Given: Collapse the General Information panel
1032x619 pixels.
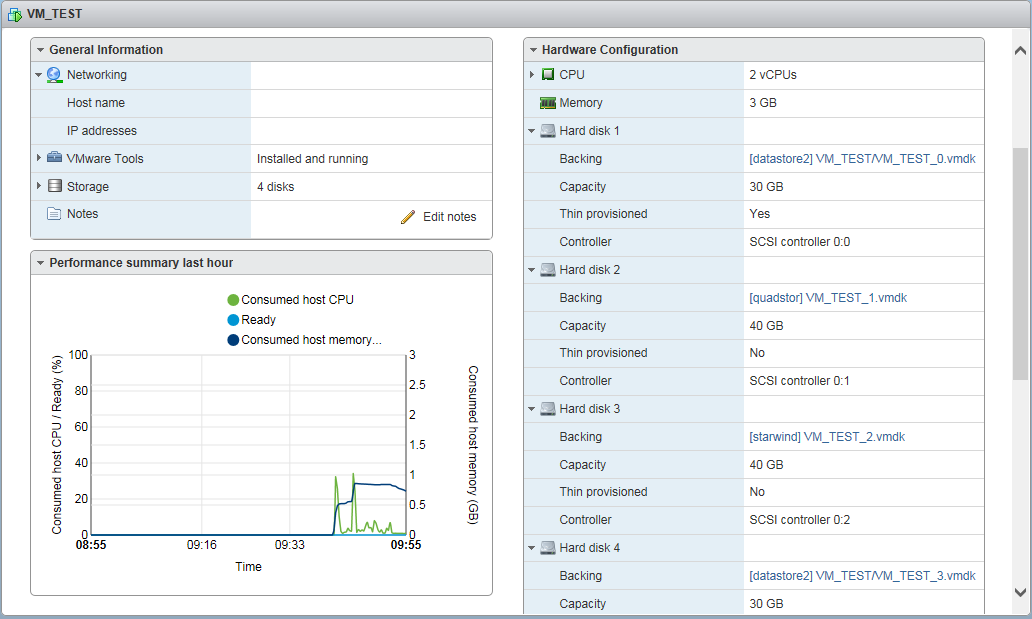Looking at the screenshot, I should pos(40,50).
